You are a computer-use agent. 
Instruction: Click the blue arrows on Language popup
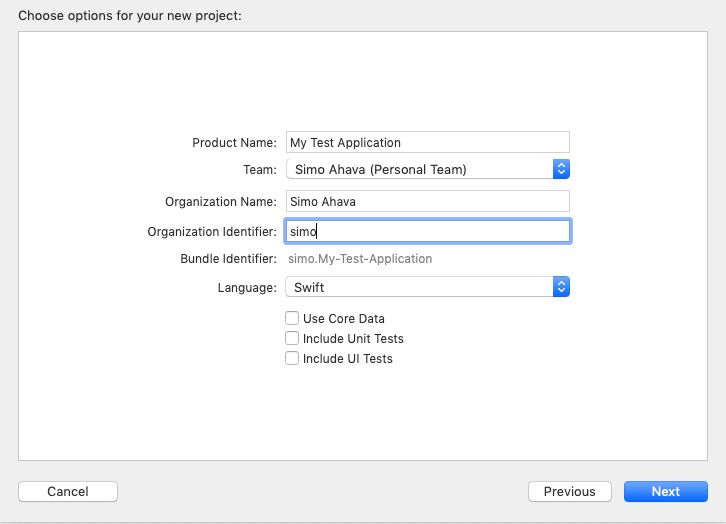tap(561, 287)
